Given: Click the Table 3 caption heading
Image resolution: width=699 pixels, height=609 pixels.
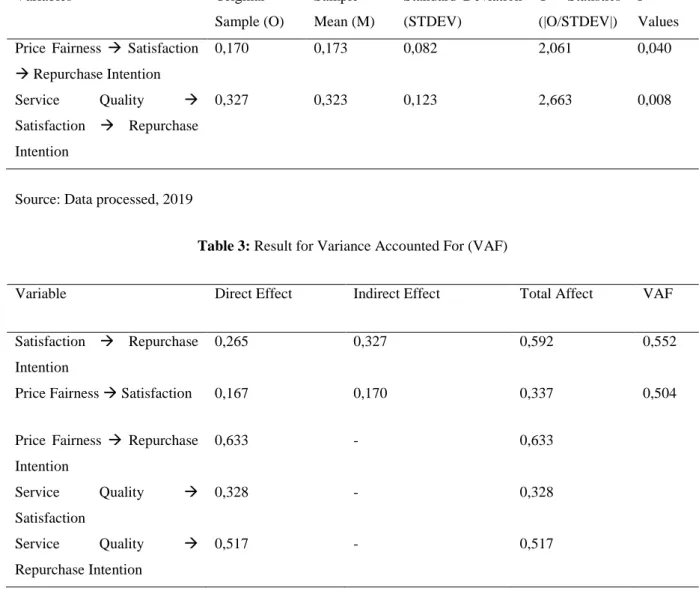Looking at the screenshot, I should pyautogui.click(x=353, y=246).
